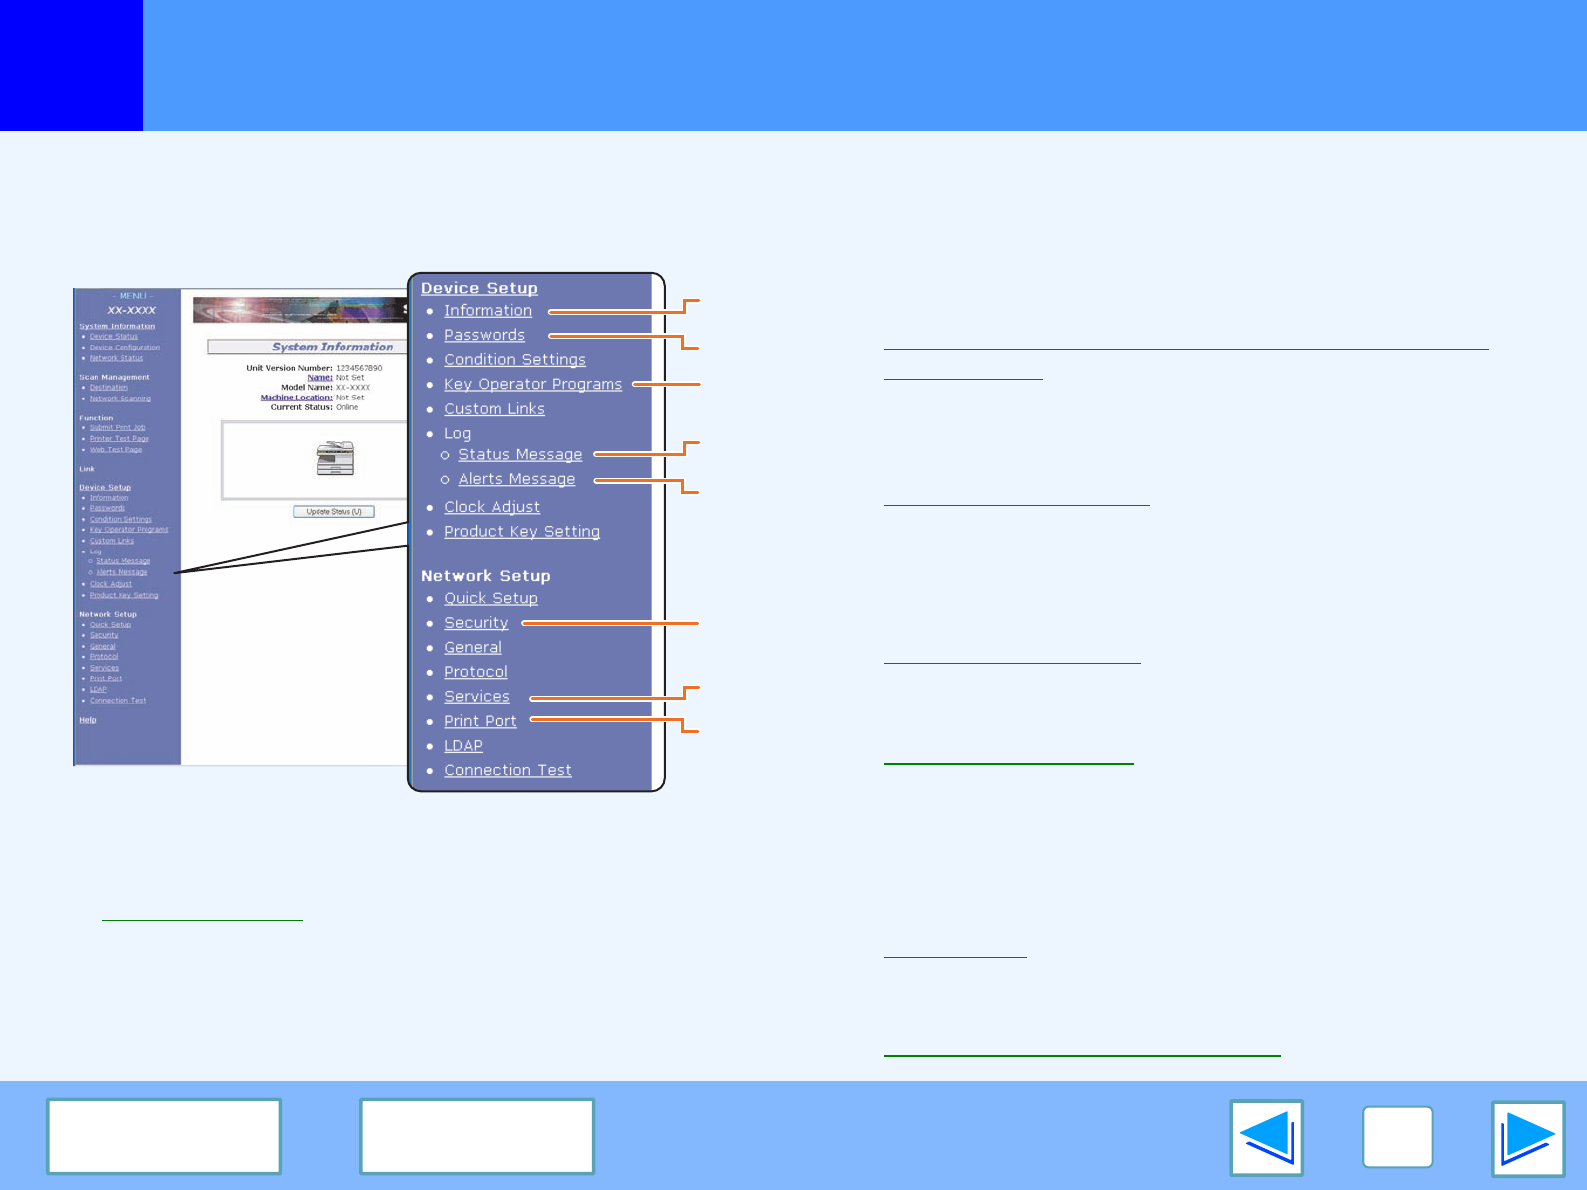
Task: Click the Device Setup heading in enlarged menu
Action: (479, 288)
